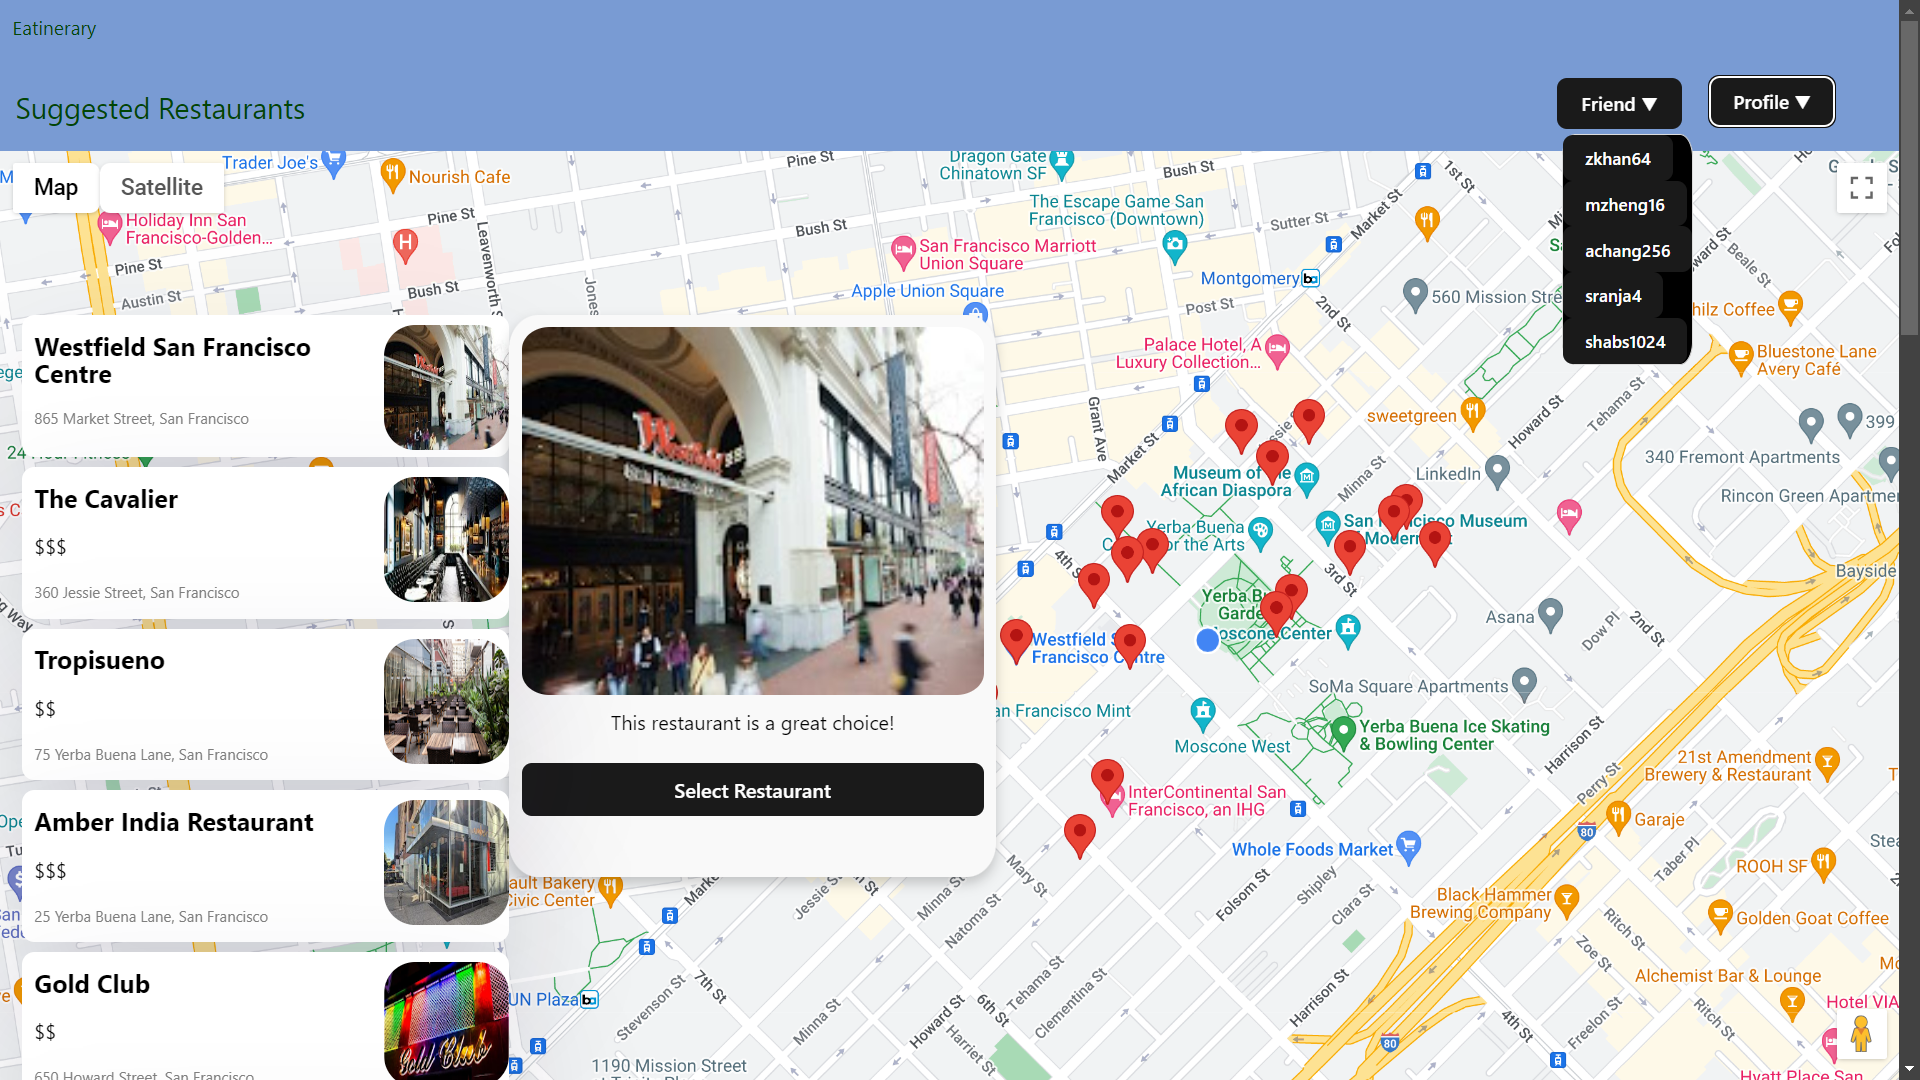Choose achang256 in friend list

click(1627, 251)
